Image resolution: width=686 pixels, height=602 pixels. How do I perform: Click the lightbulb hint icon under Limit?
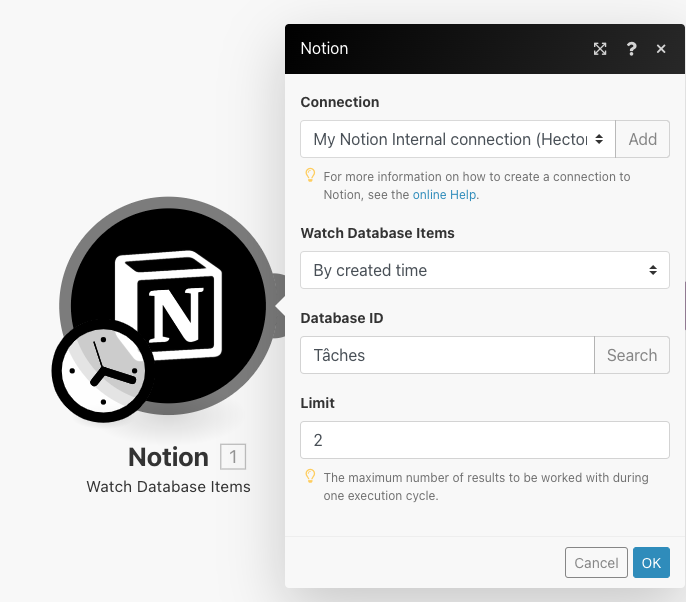(x=310, y=476)
